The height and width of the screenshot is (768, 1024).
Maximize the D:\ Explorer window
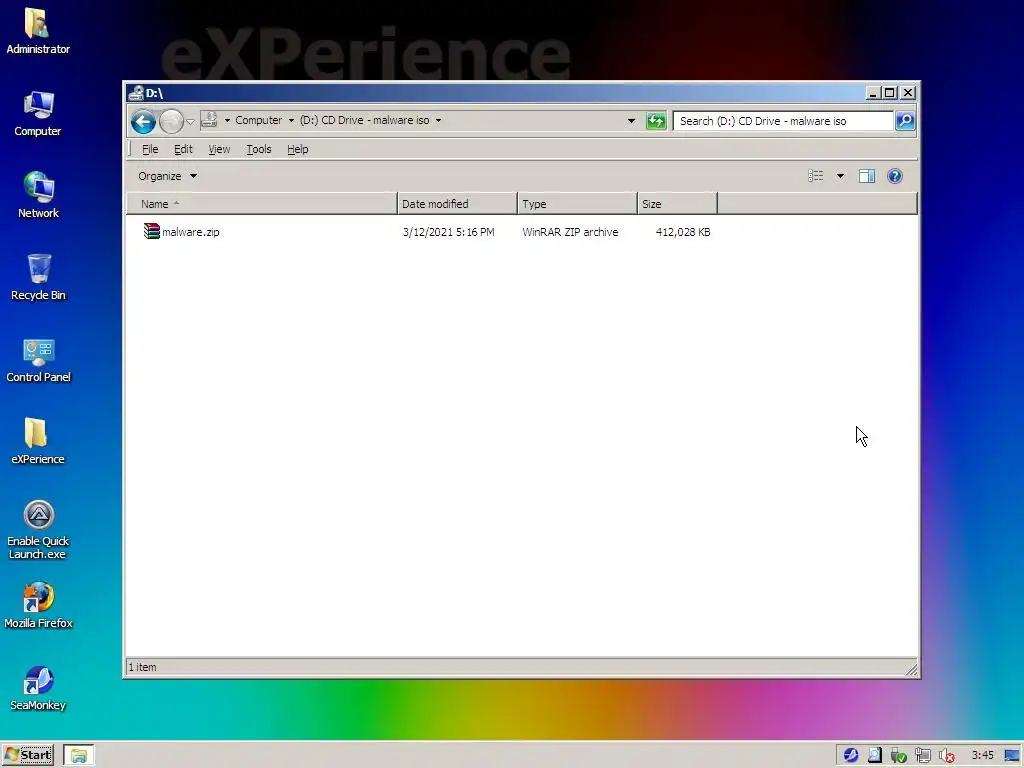coord(889,93)
